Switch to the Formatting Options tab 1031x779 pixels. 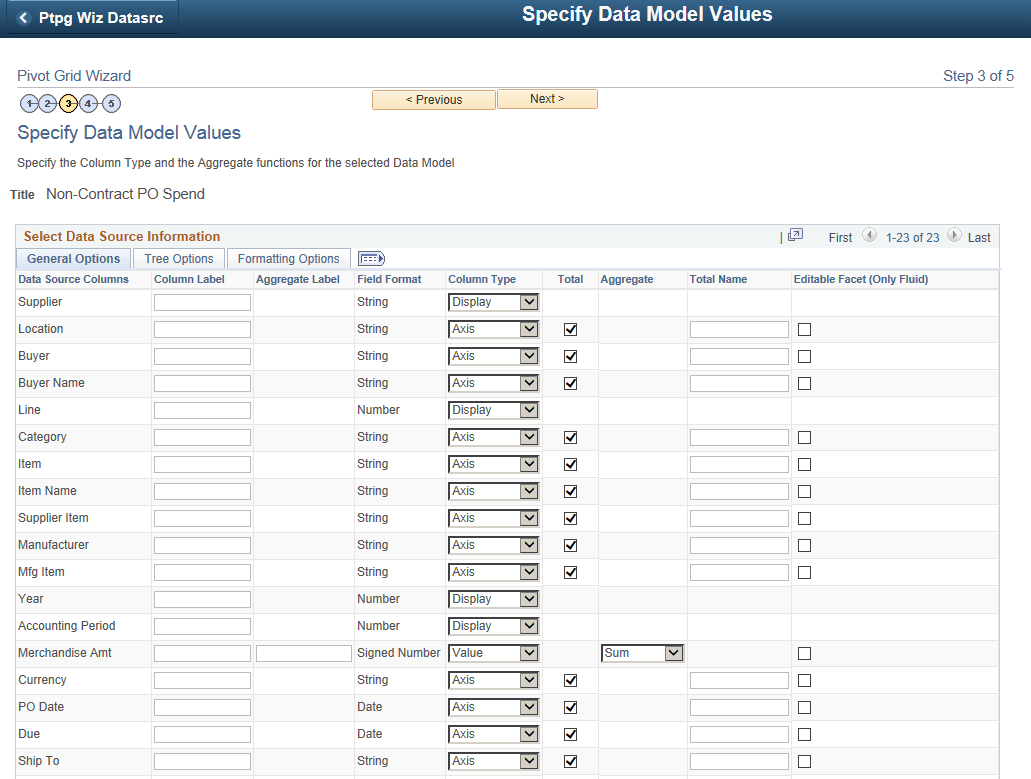(288, 258)
